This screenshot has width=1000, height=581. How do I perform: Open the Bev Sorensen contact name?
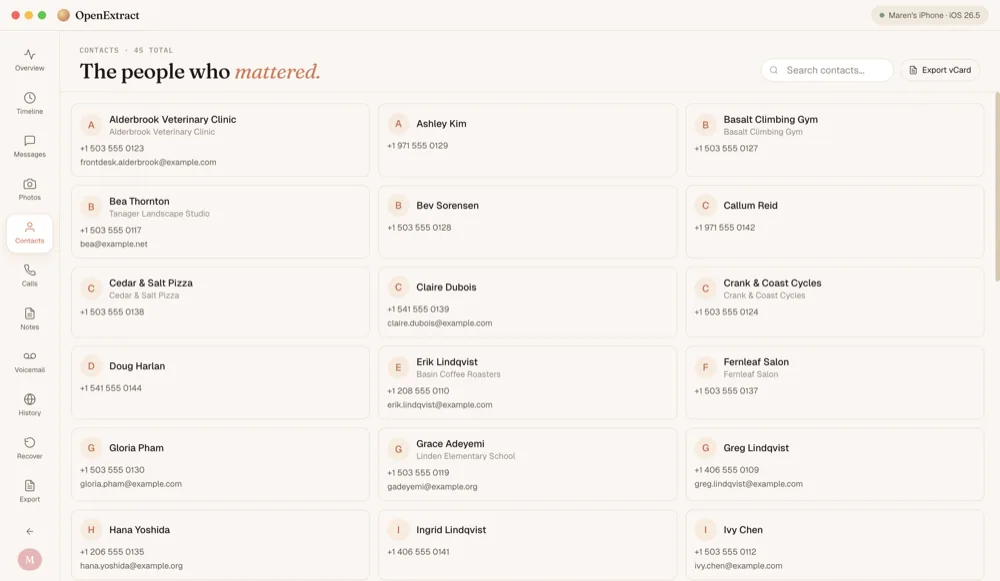[x=447, y=205]
